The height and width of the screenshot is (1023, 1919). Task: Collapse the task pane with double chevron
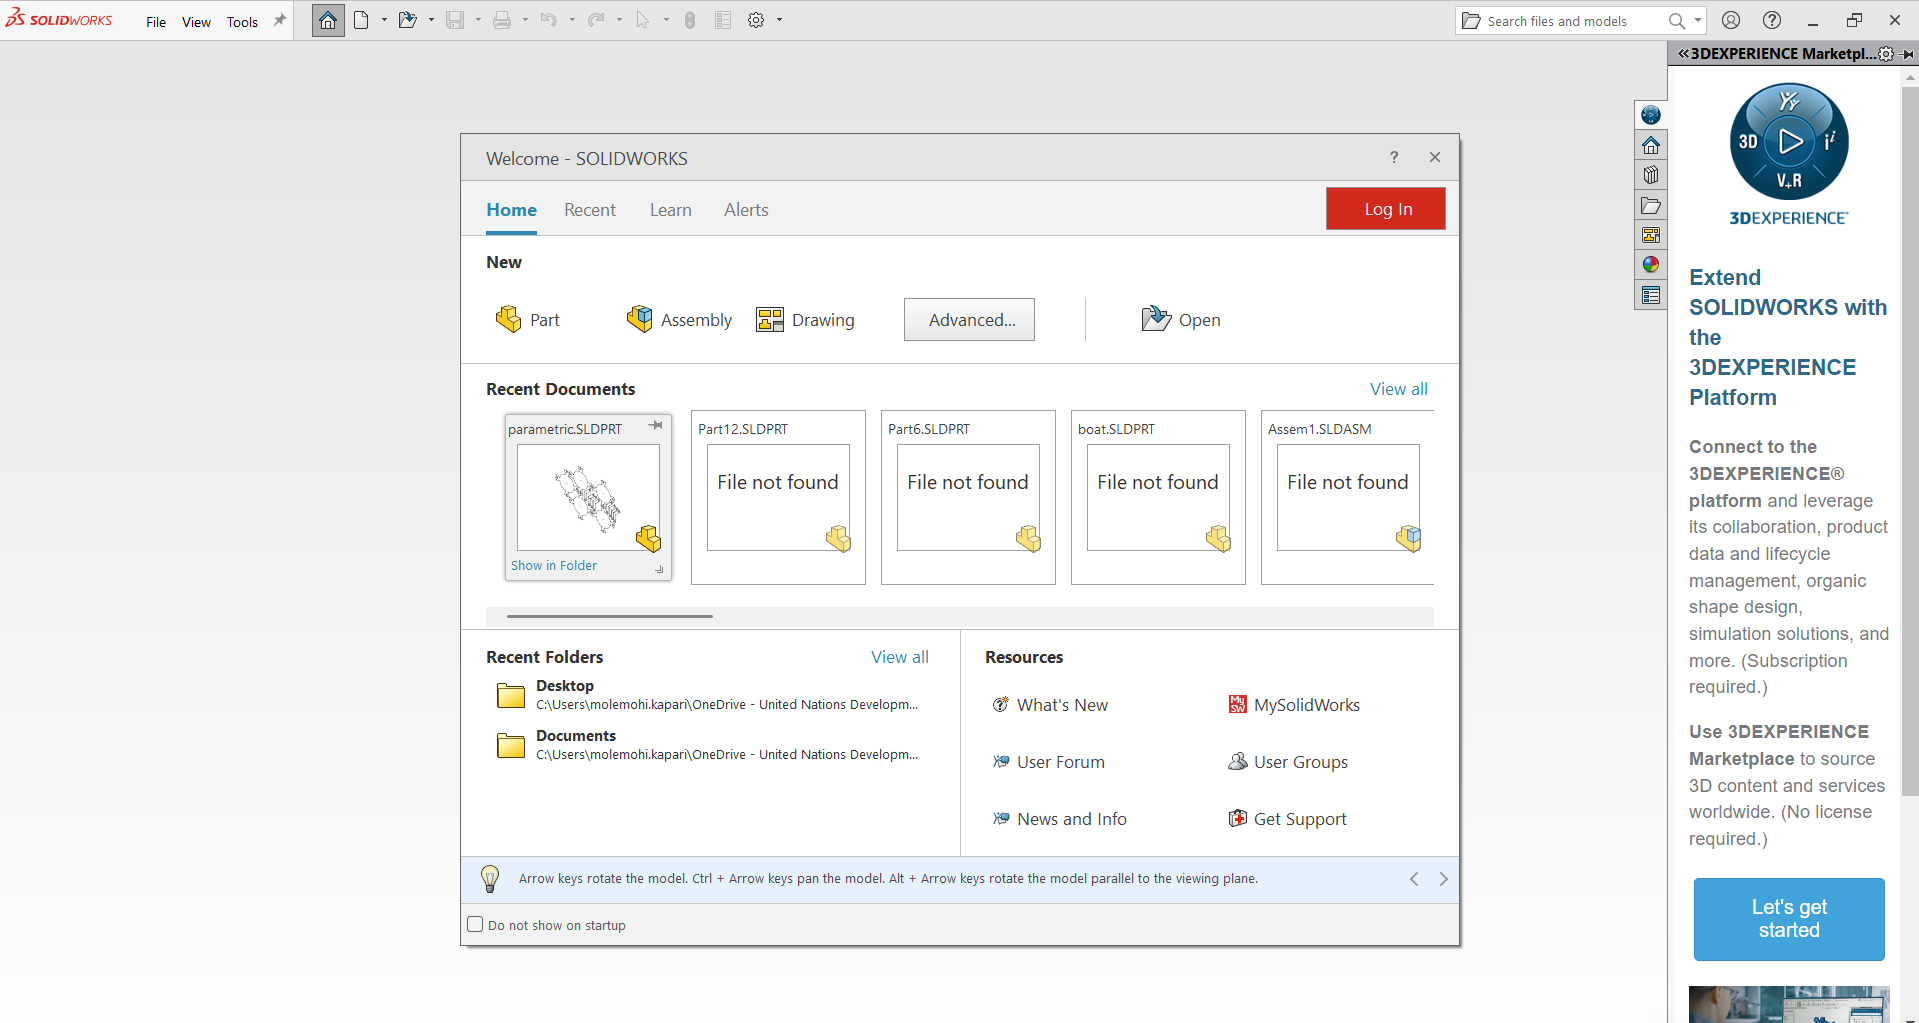pyautogui.click(x=1683, y=54)
